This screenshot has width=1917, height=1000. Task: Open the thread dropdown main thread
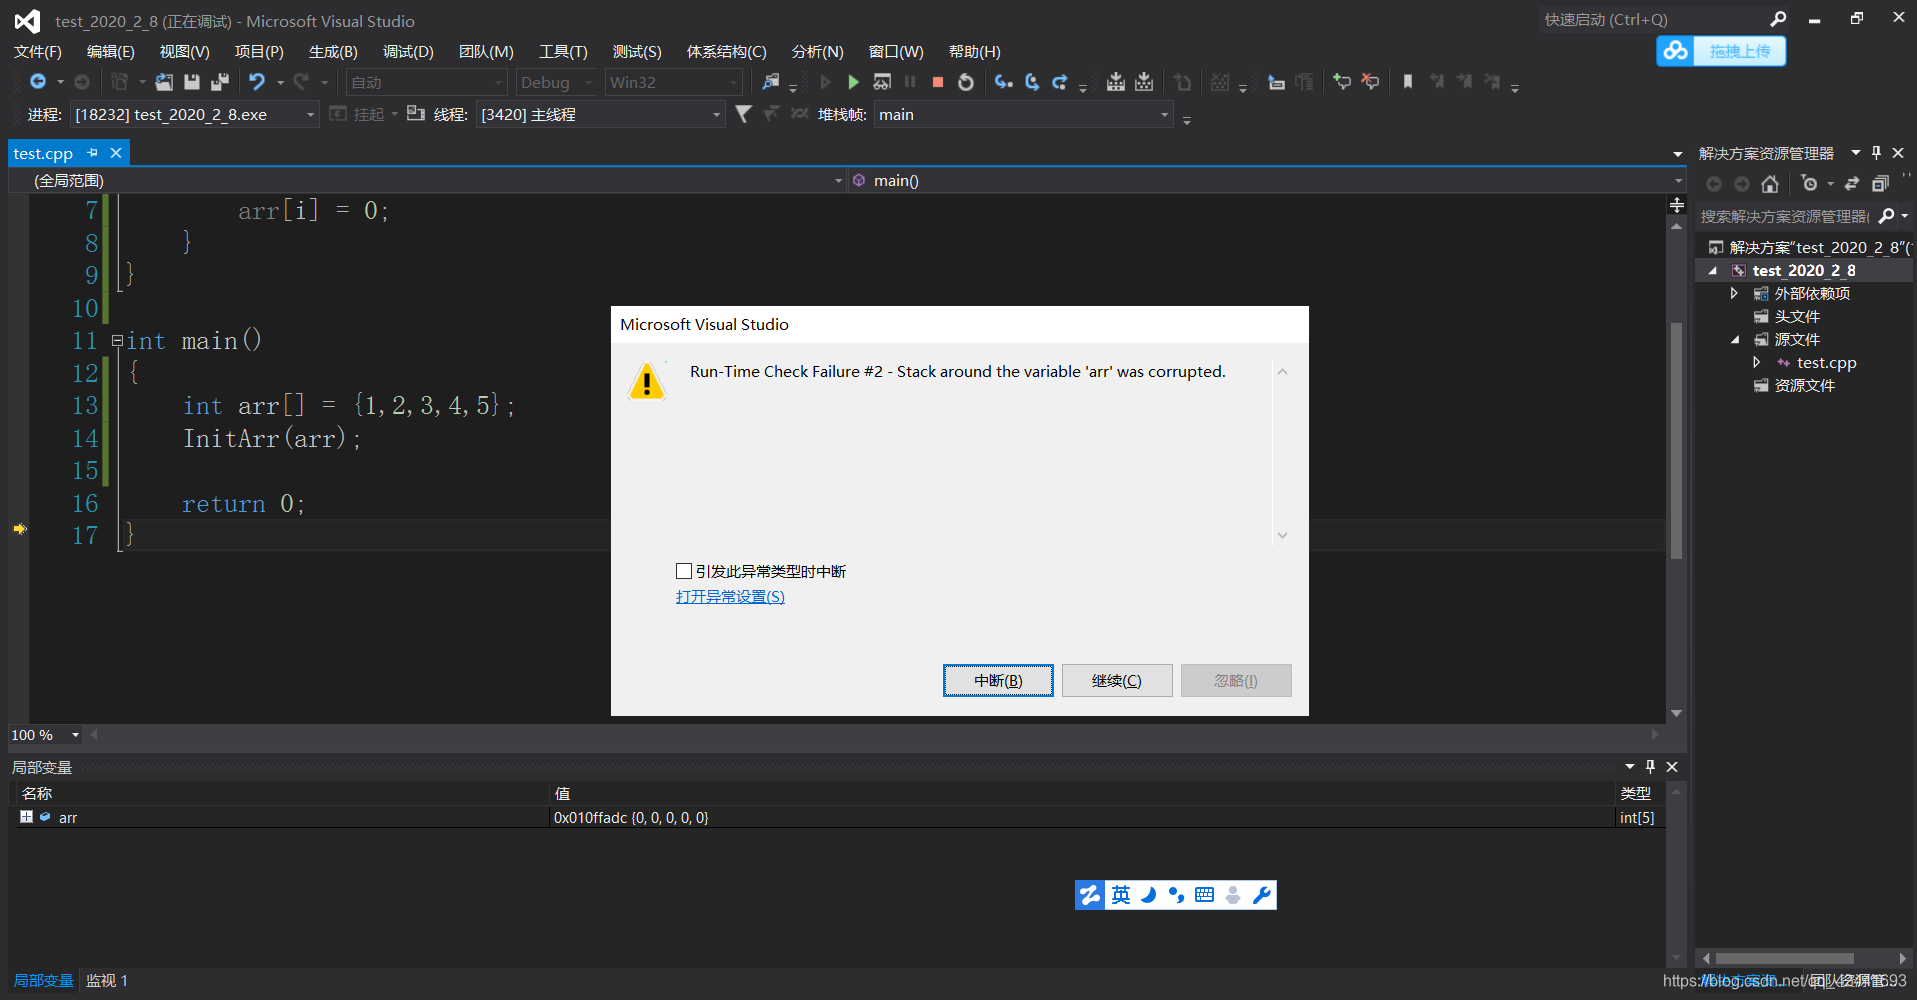coord(601,114)
